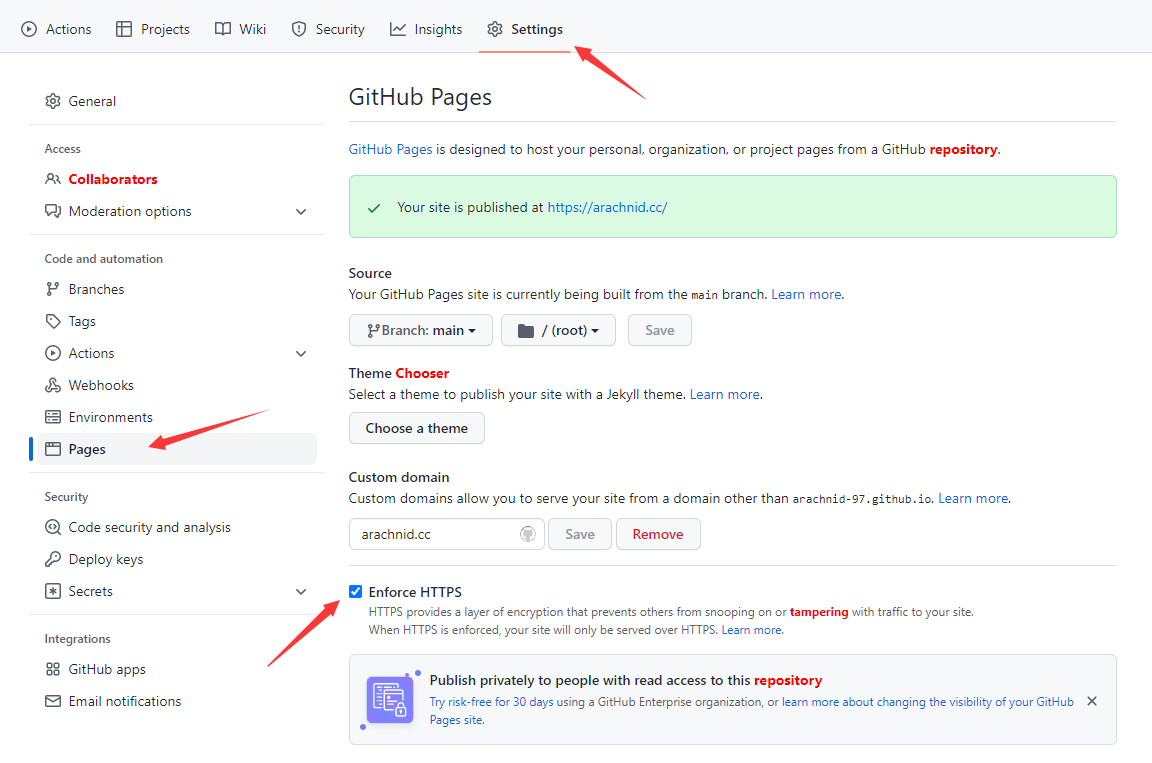Expand the Secrets section chevron
Image resolution: width=1152 pixels, height=763 pixels.
301,591
